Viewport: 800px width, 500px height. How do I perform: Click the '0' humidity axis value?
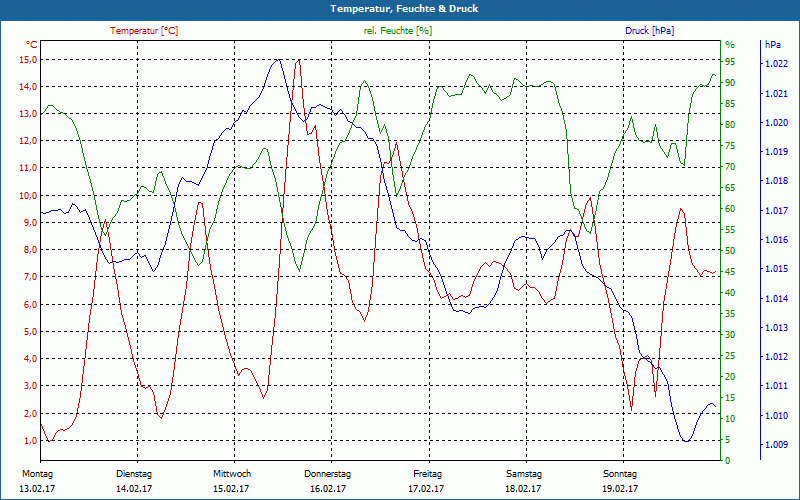click(728, 461)
